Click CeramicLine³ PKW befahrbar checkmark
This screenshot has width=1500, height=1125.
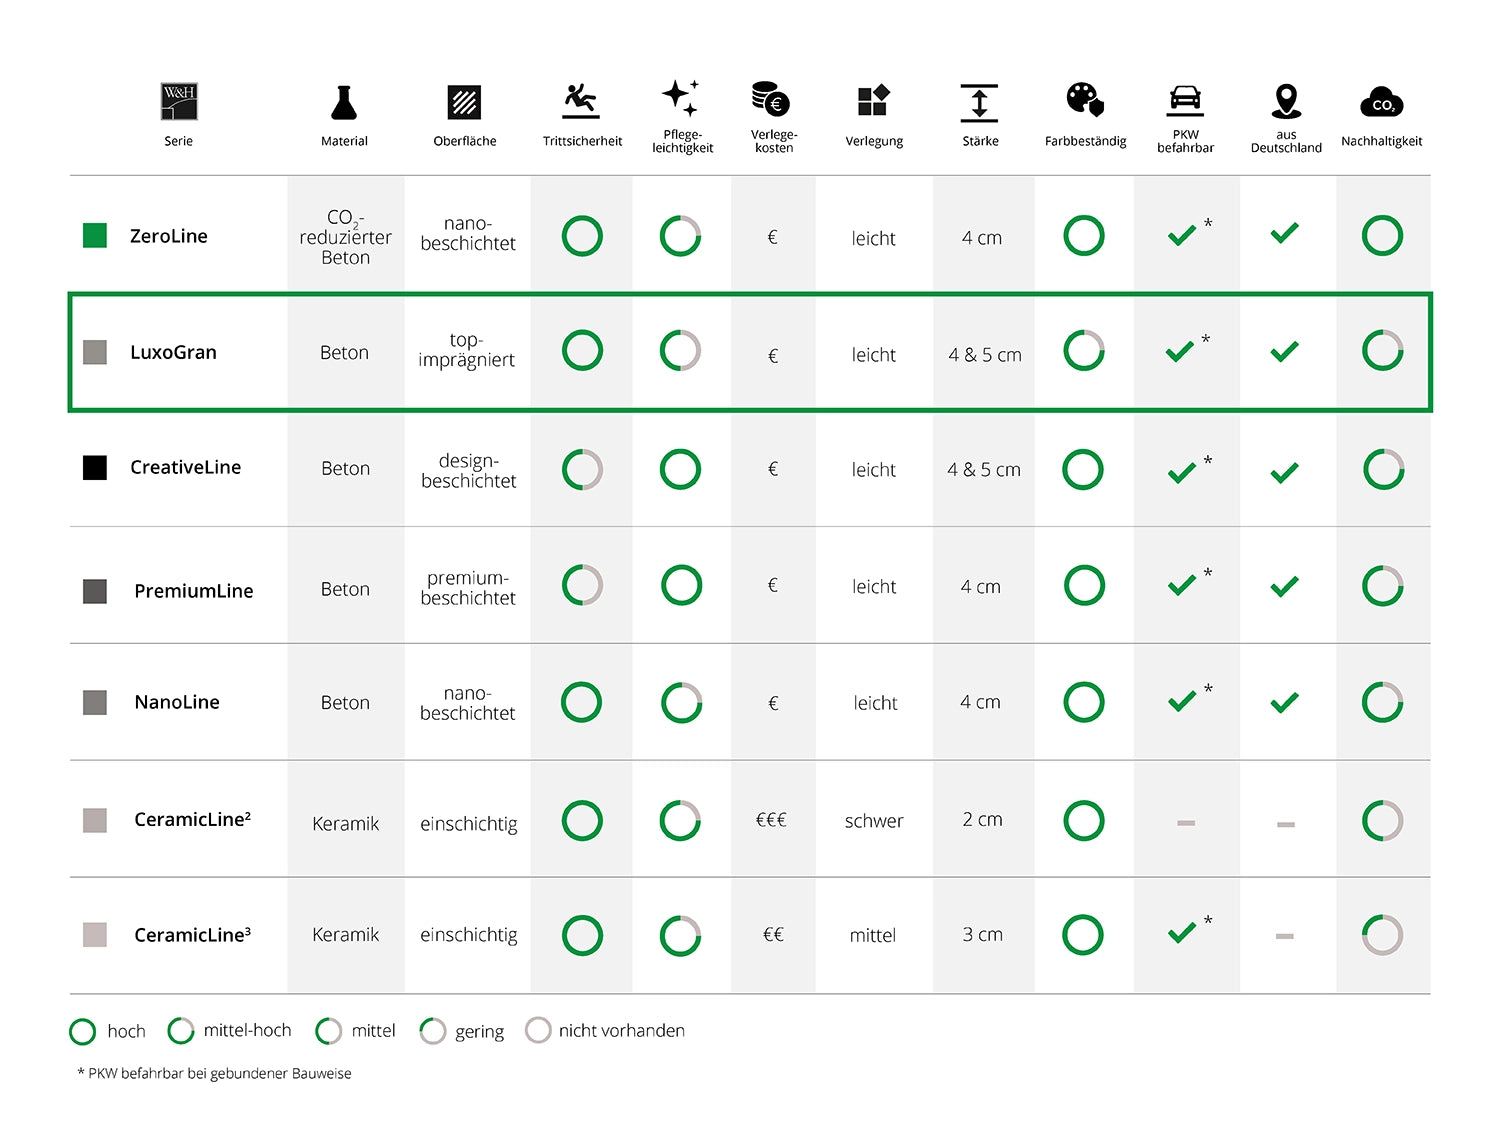pos(1182,933)
